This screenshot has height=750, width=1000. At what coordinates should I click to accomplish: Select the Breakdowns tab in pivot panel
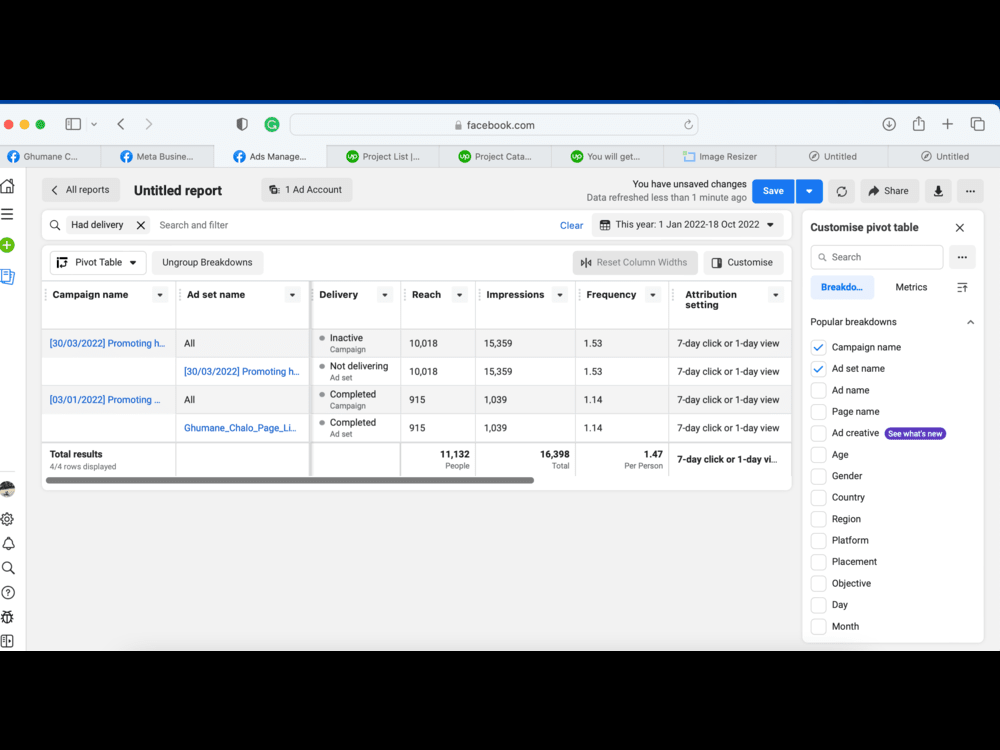pyautogui.click(x=842, y=288)
